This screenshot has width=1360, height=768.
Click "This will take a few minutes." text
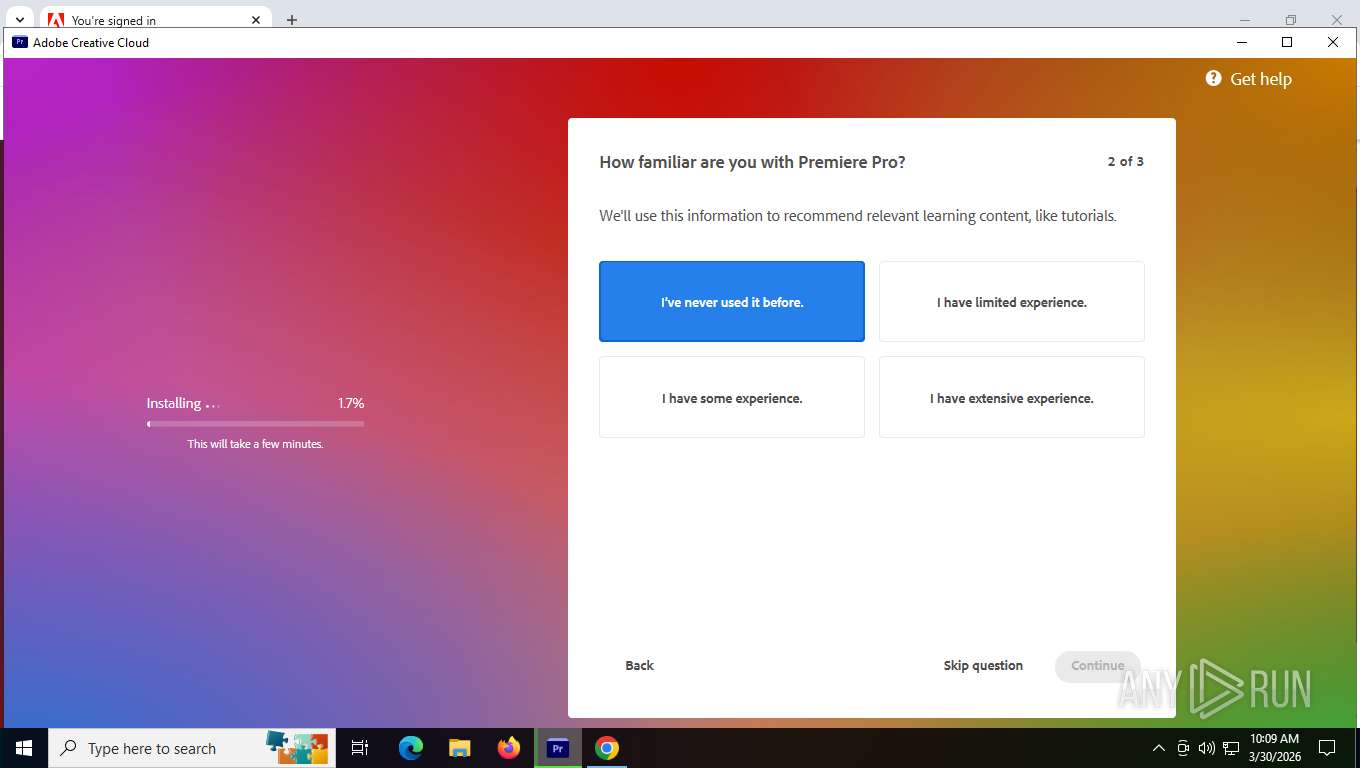255,444
